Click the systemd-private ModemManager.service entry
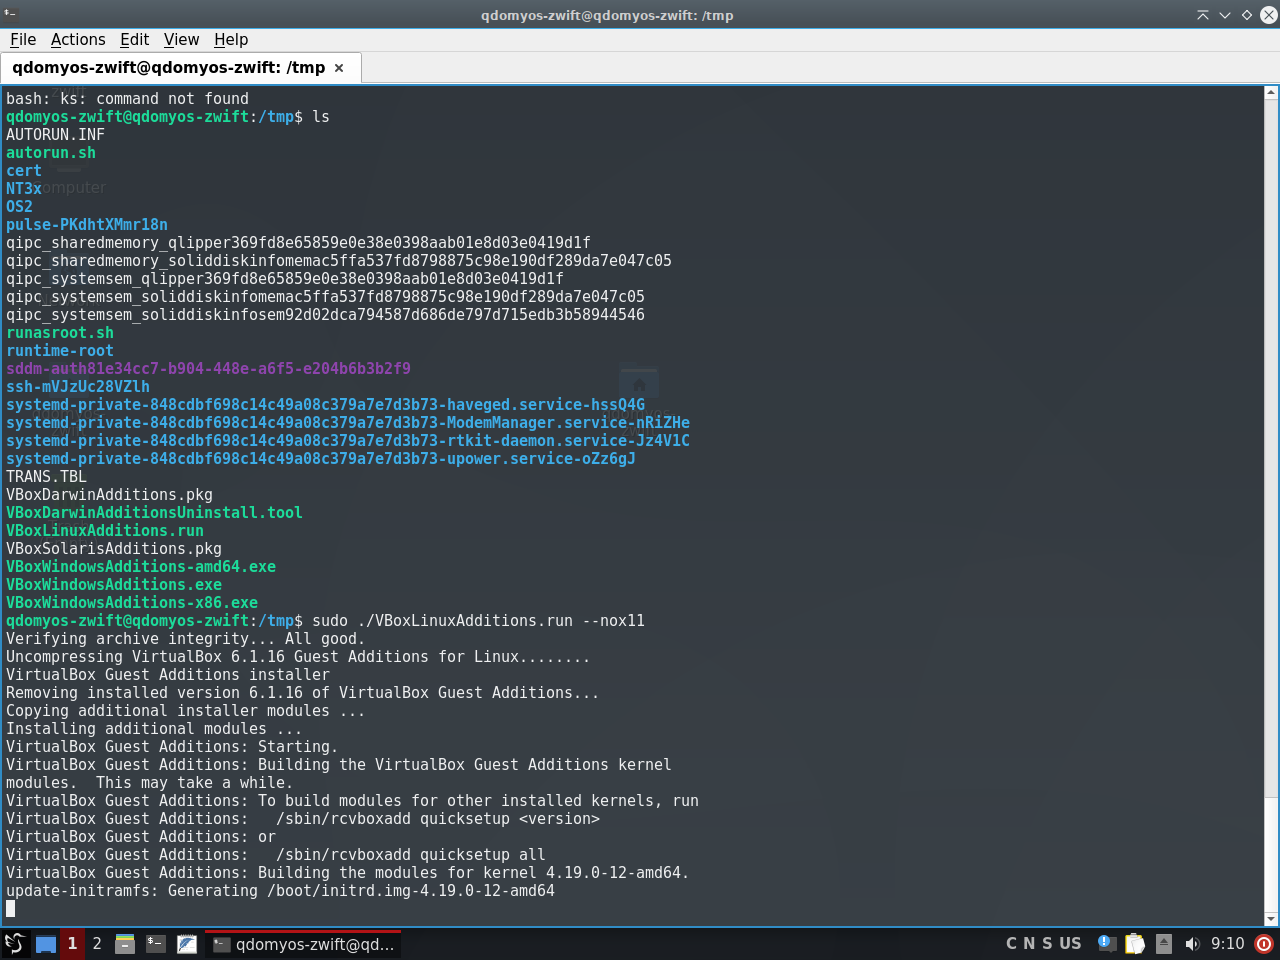The image size is (1280, 960). pos(348,422)
